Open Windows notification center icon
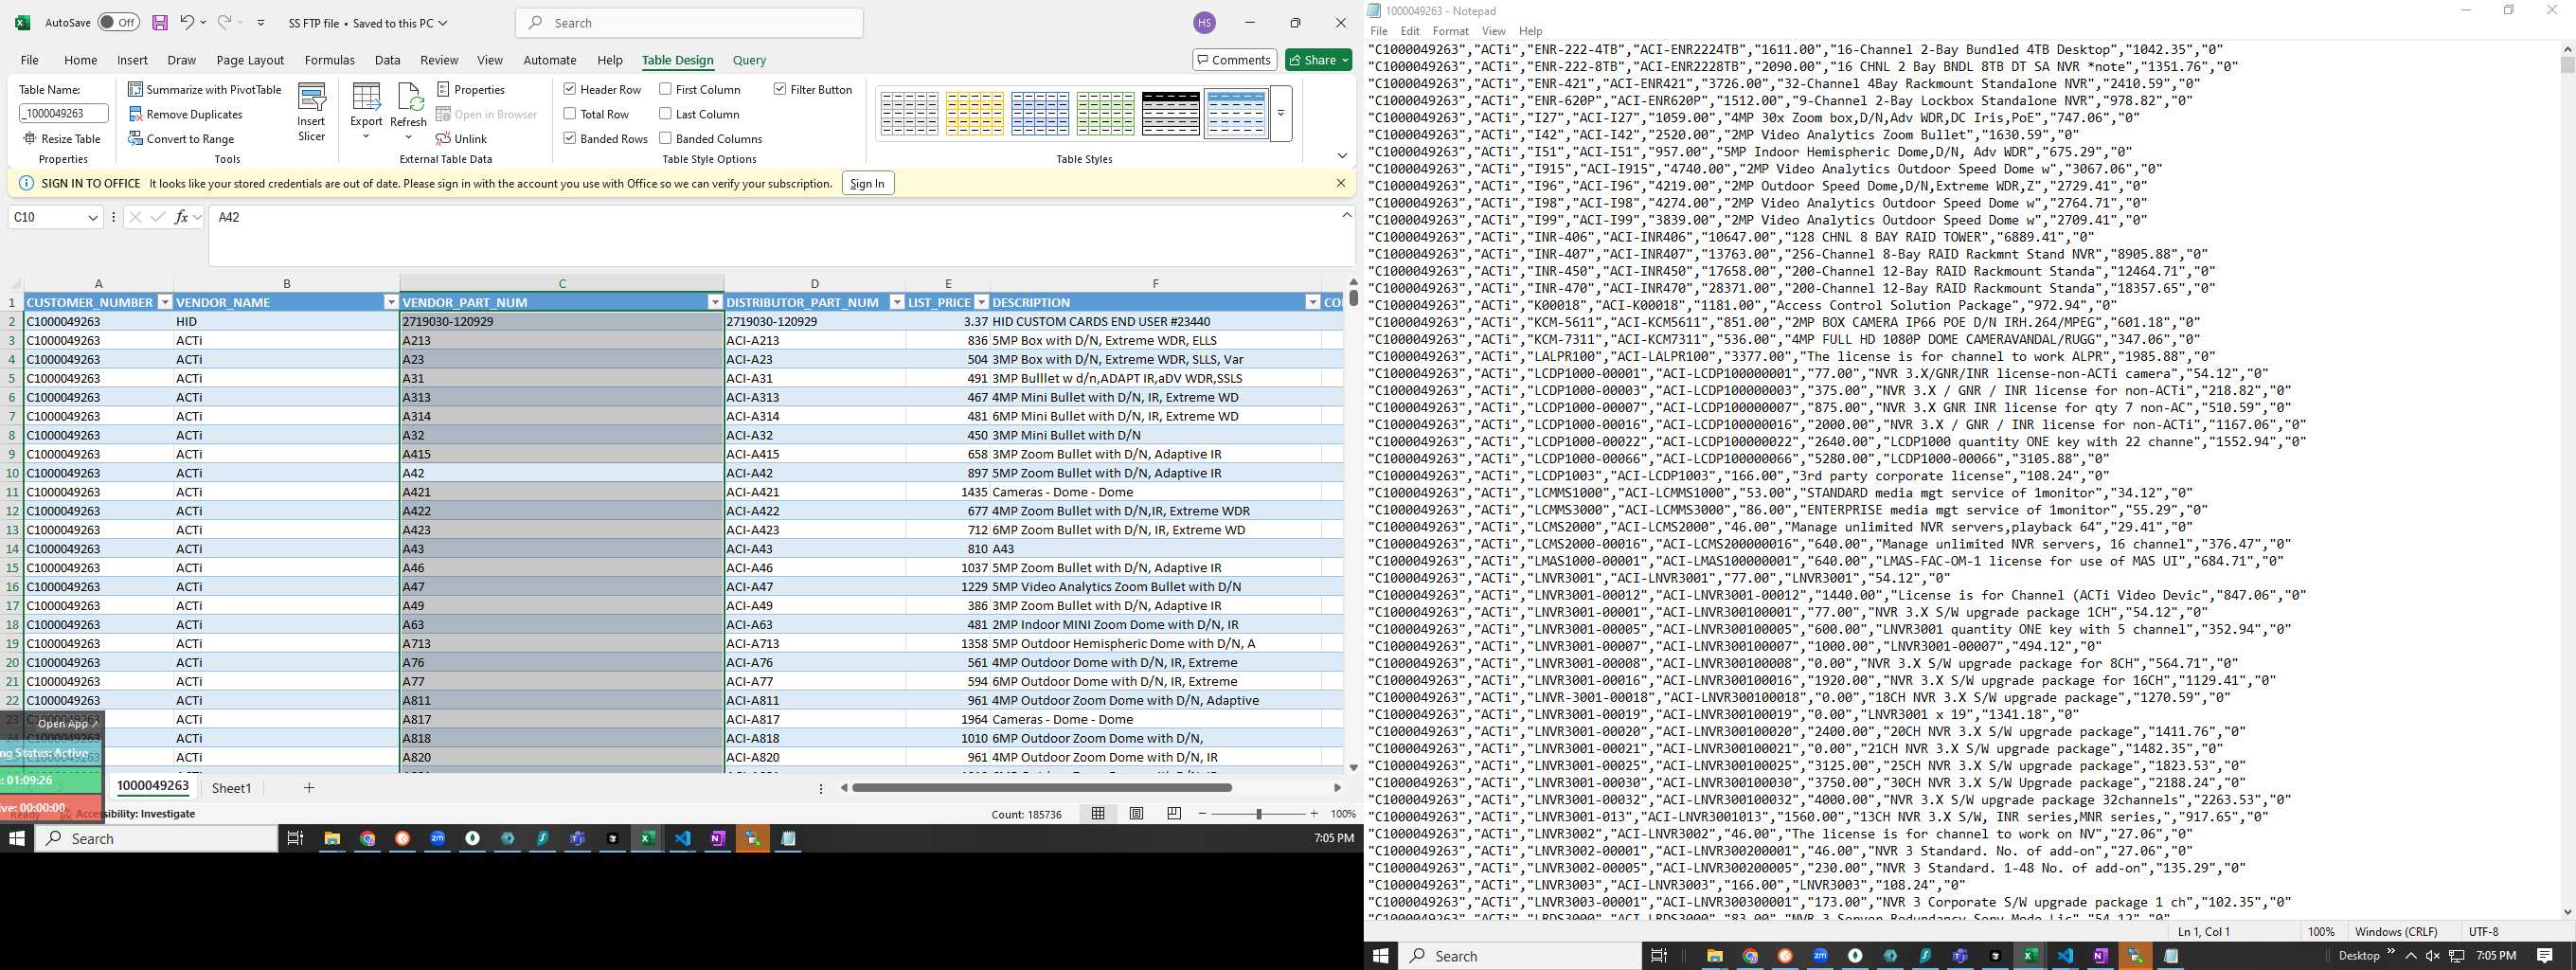Viewport: 2576px width, 970px height. (x=2545, y=956)
